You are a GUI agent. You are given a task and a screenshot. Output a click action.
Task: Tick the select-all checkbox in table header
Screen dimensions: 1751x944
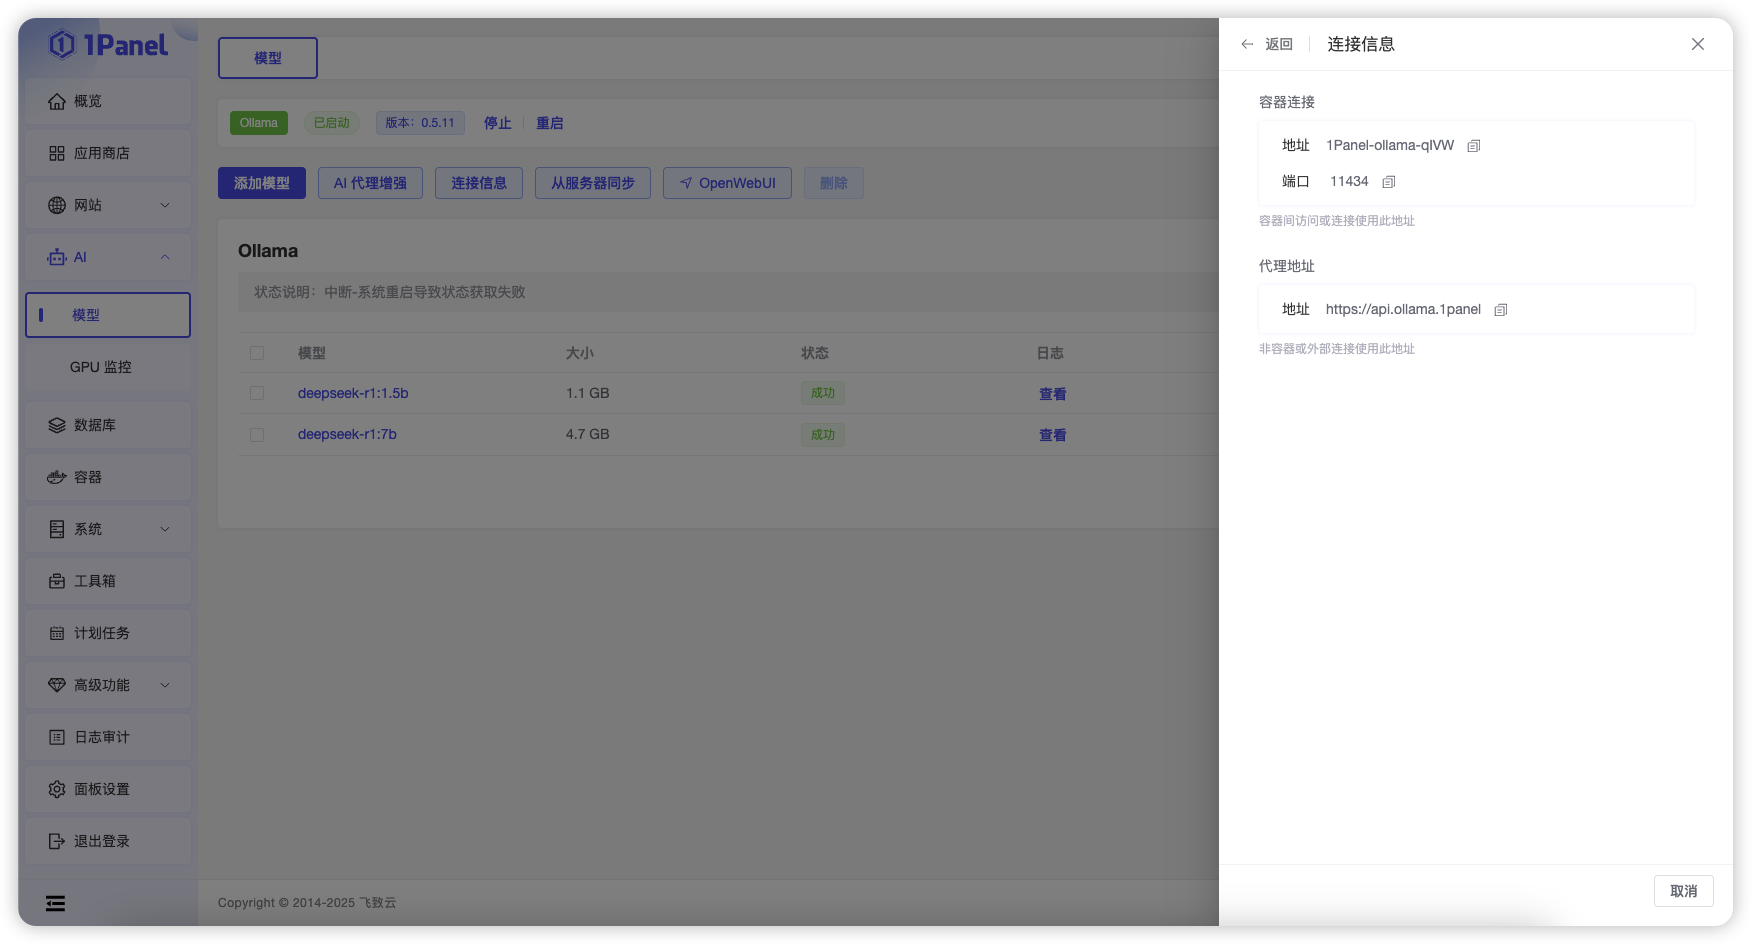click(x=257, y=353)
